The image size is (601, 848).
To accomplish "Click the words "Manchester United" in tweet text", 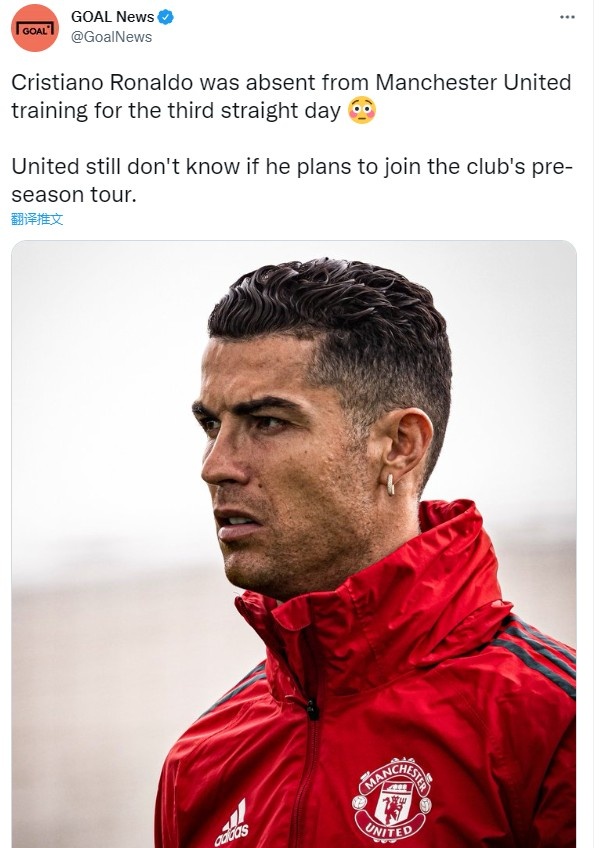I will click(x=473, y=83).
